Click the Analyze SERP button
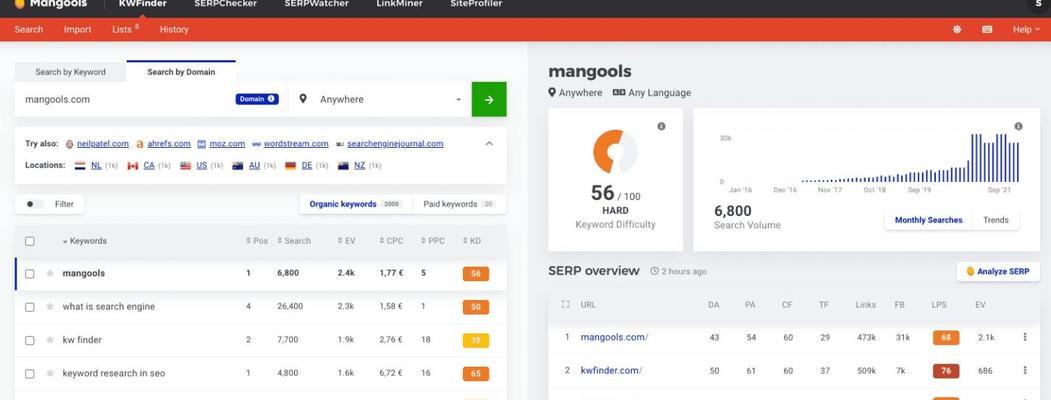The height and width of the screenshot is (400, 1051). pos(998,271)
